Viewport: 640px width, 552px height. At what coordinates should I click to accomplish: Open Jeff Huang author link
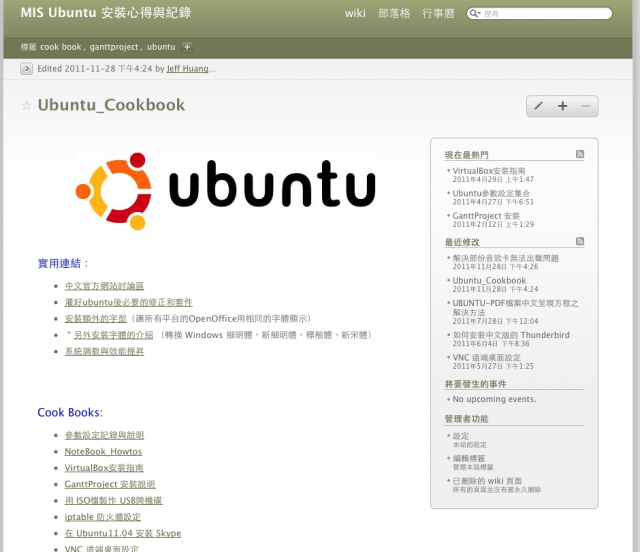pyautogui.click(x=187, y=69)
